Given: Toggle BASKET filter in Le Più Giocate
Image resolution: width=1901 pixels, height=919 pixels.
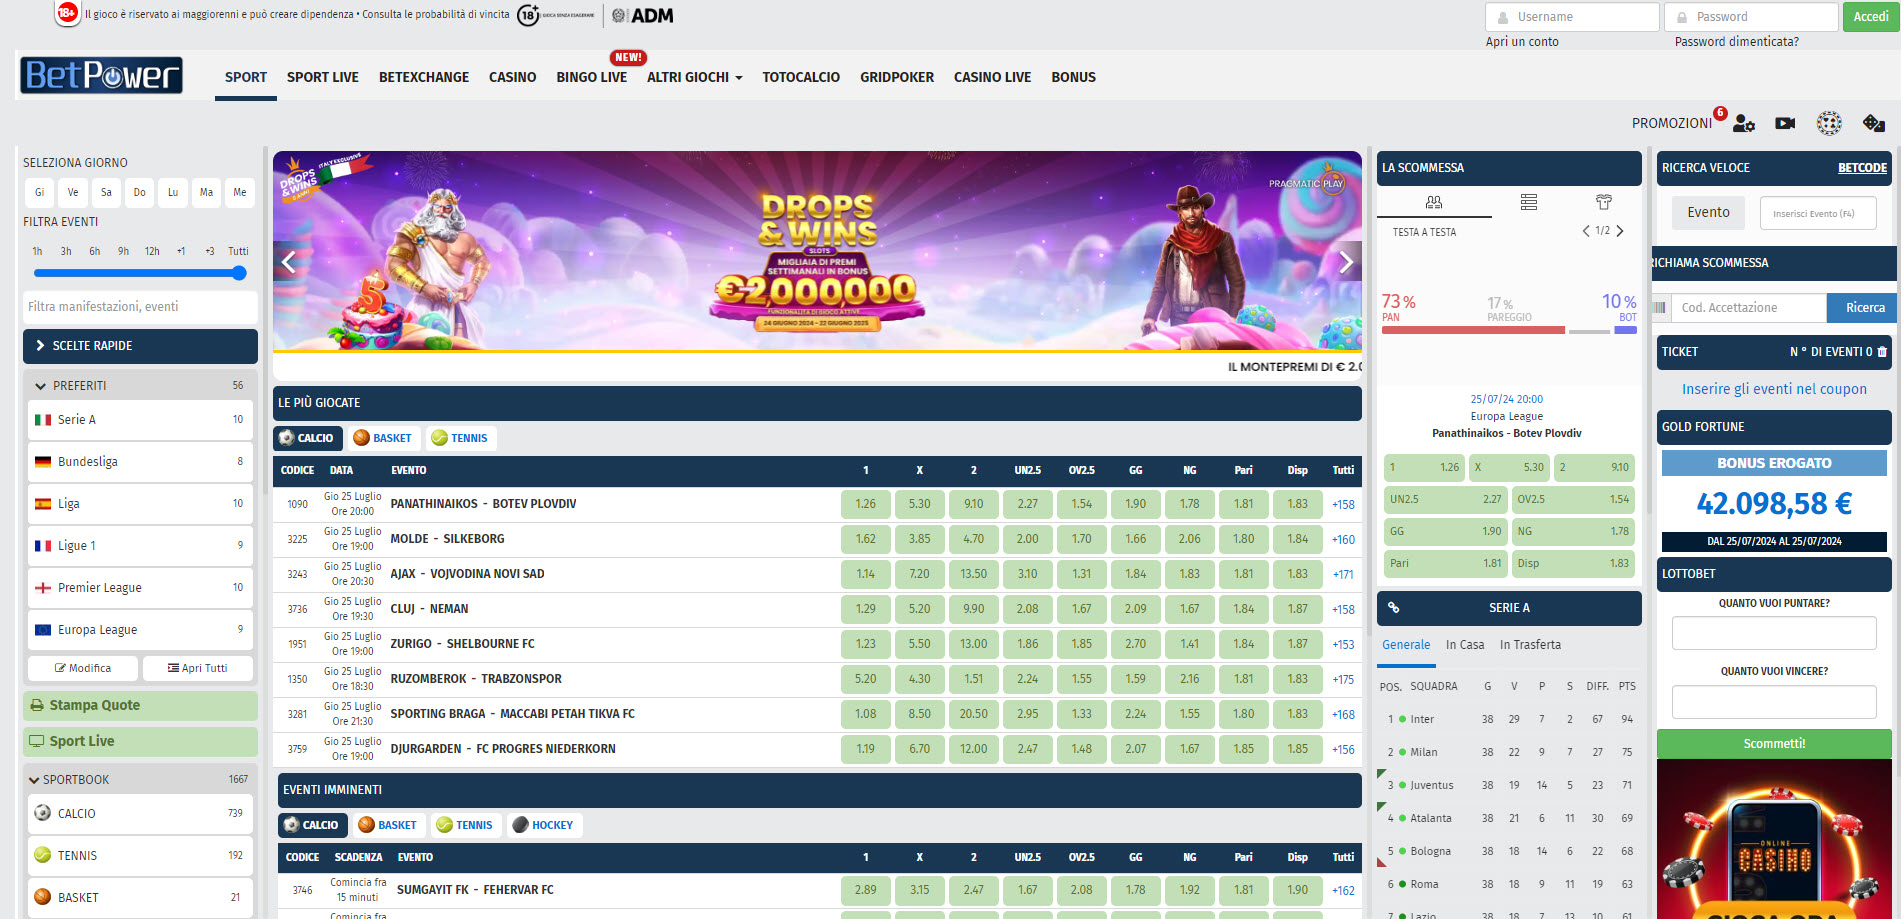Looking at the screenshot, I should (384, 438).
